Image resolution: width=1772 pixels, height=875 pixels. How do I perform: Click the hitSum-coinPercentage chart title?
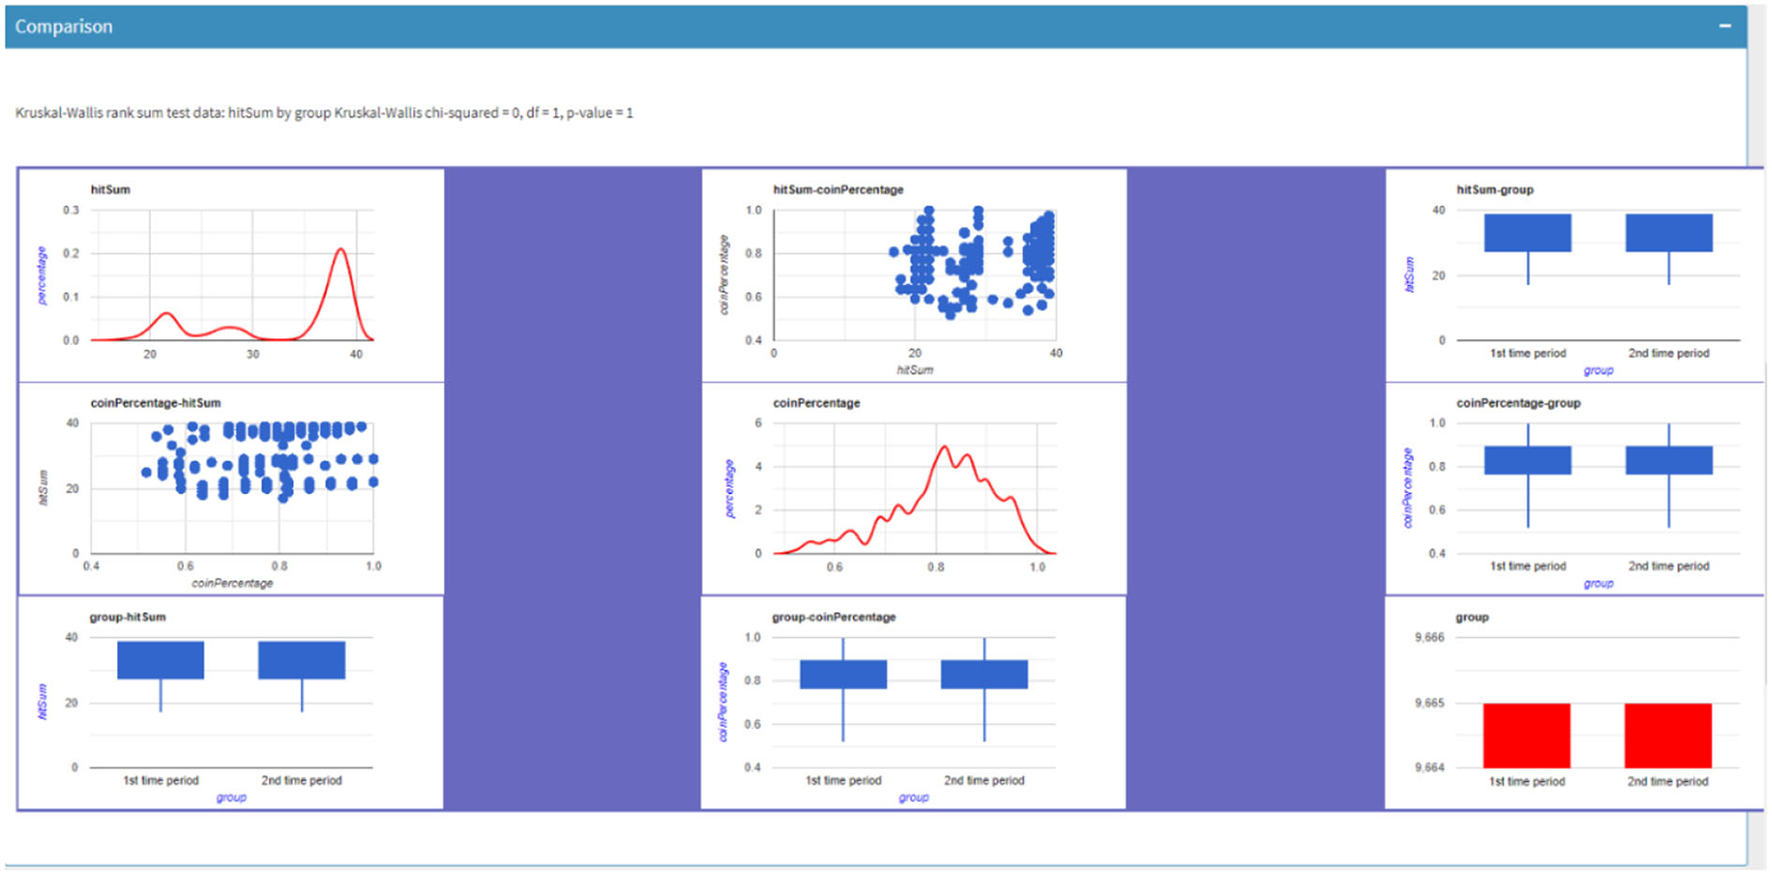pos(838,190)
